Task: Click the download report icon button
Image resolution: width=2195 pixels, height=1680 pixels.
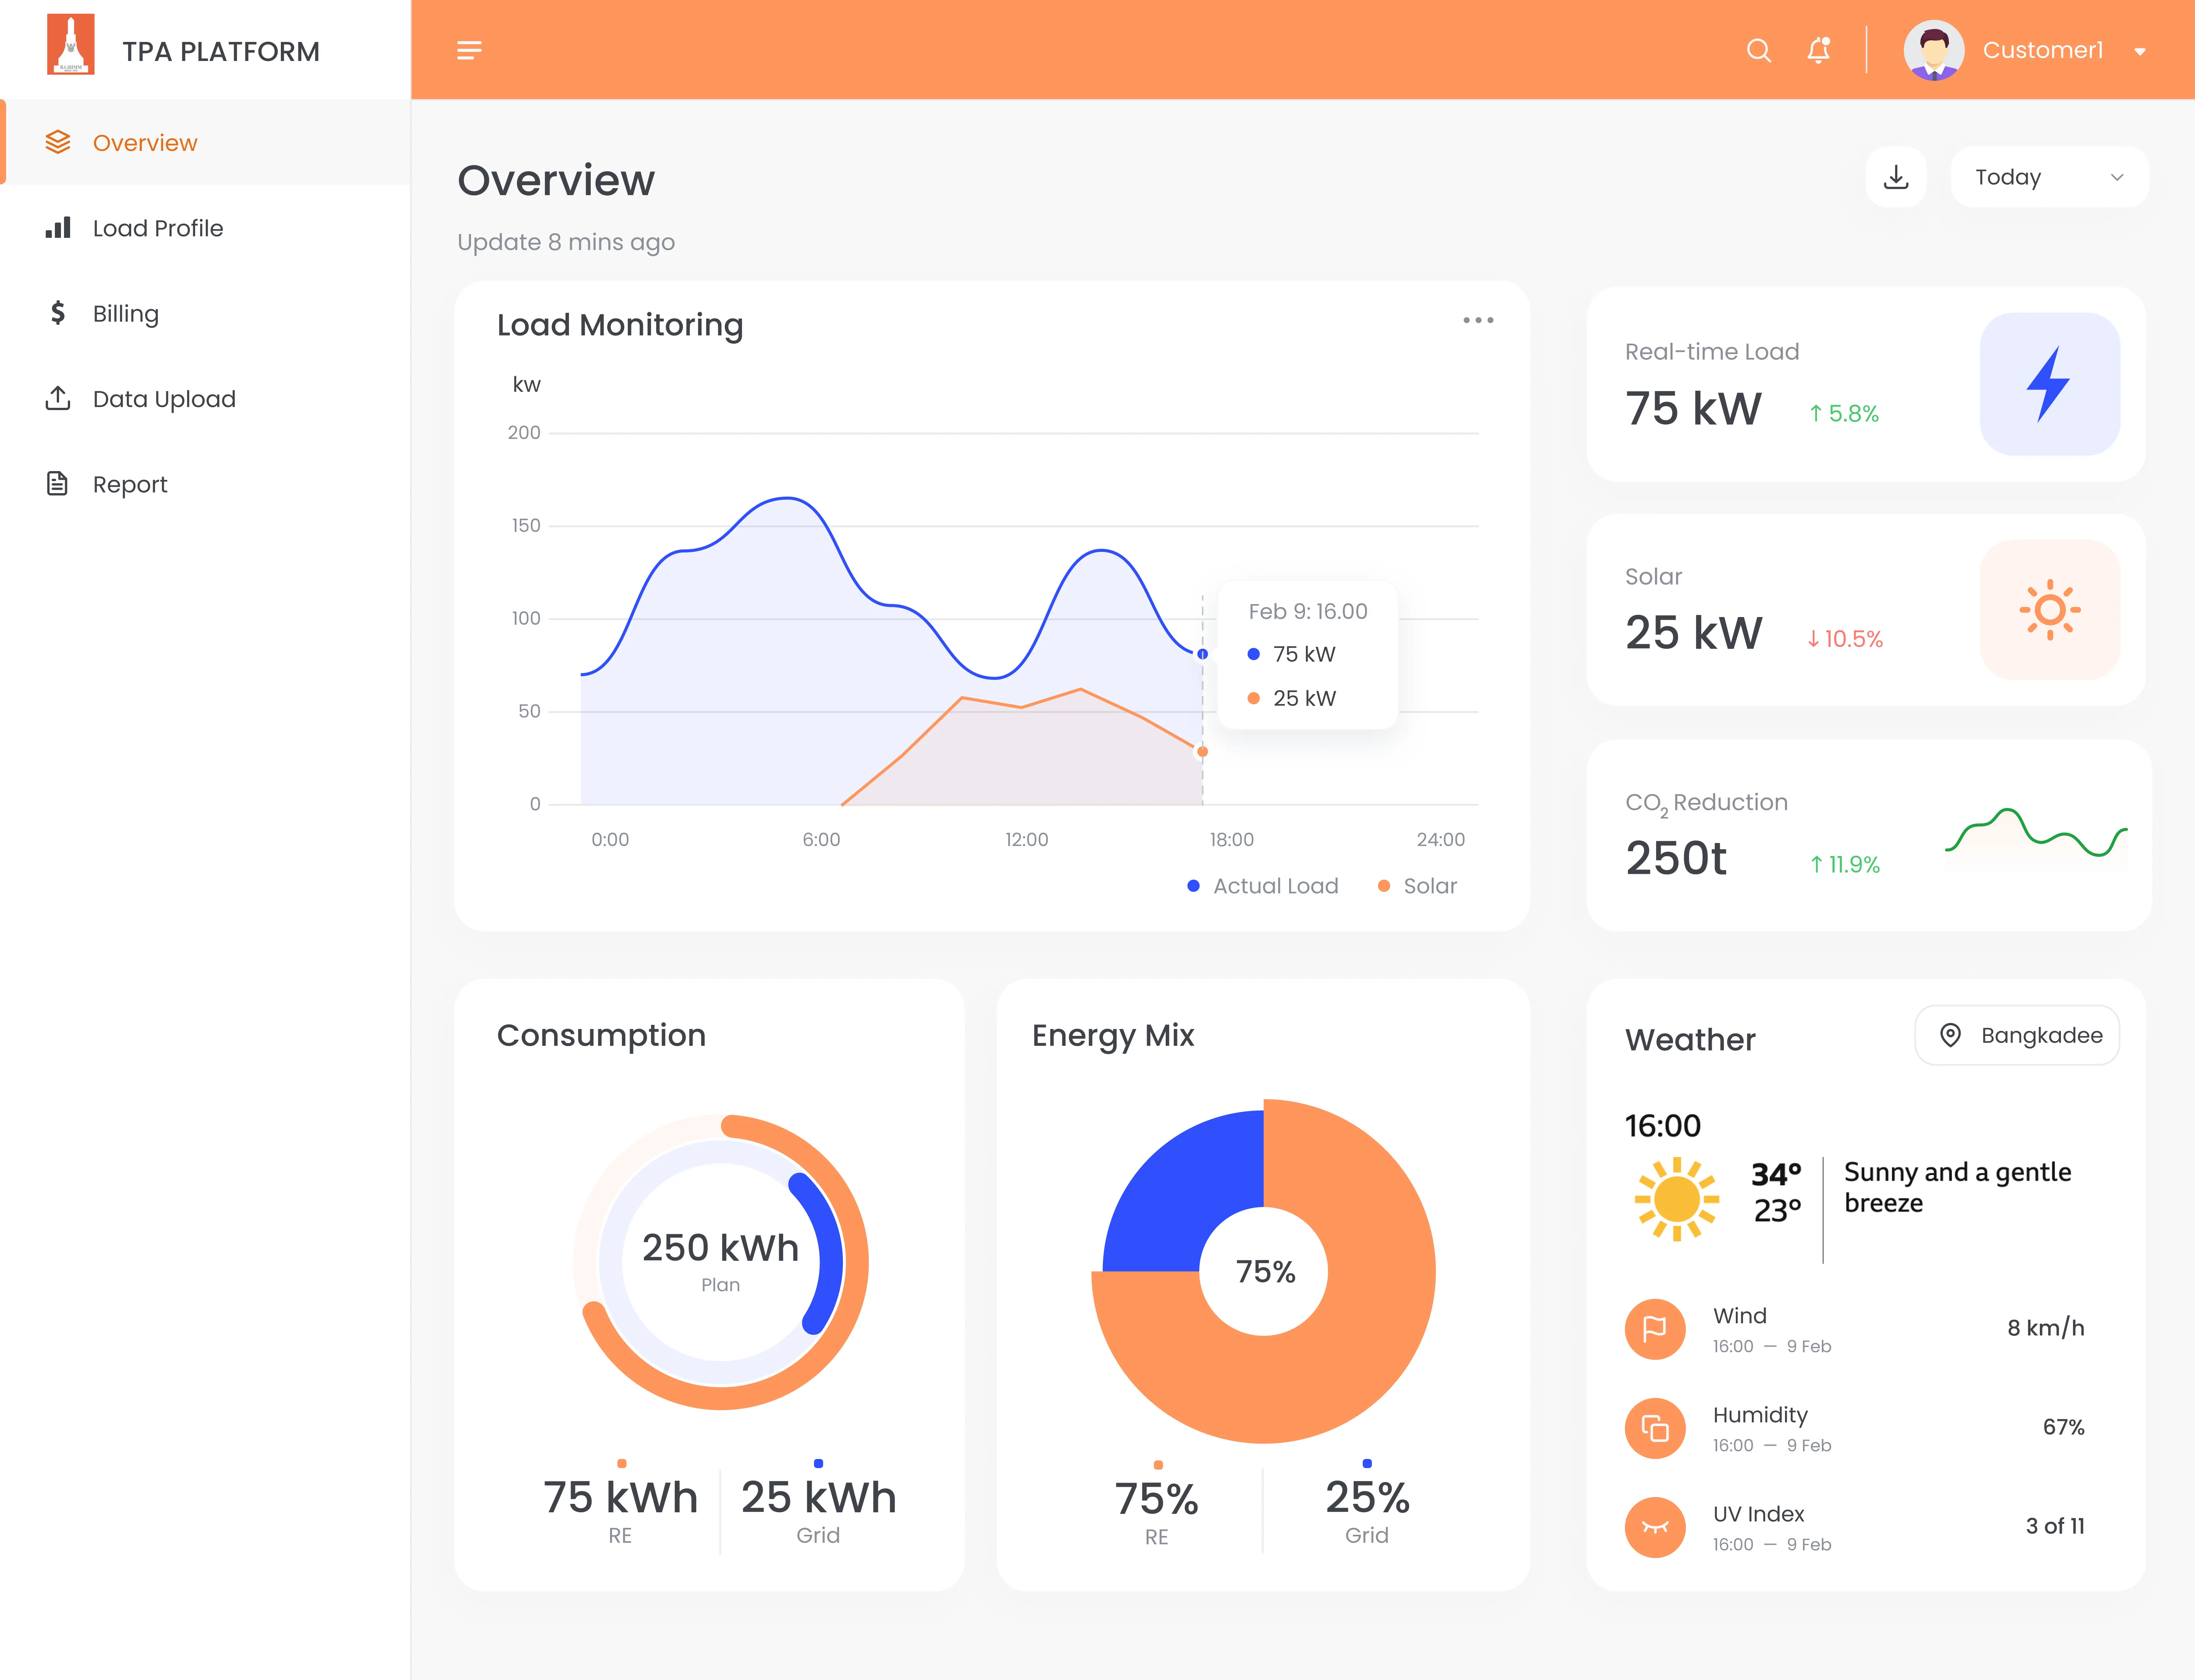Action: click(x=1895, y=177)
